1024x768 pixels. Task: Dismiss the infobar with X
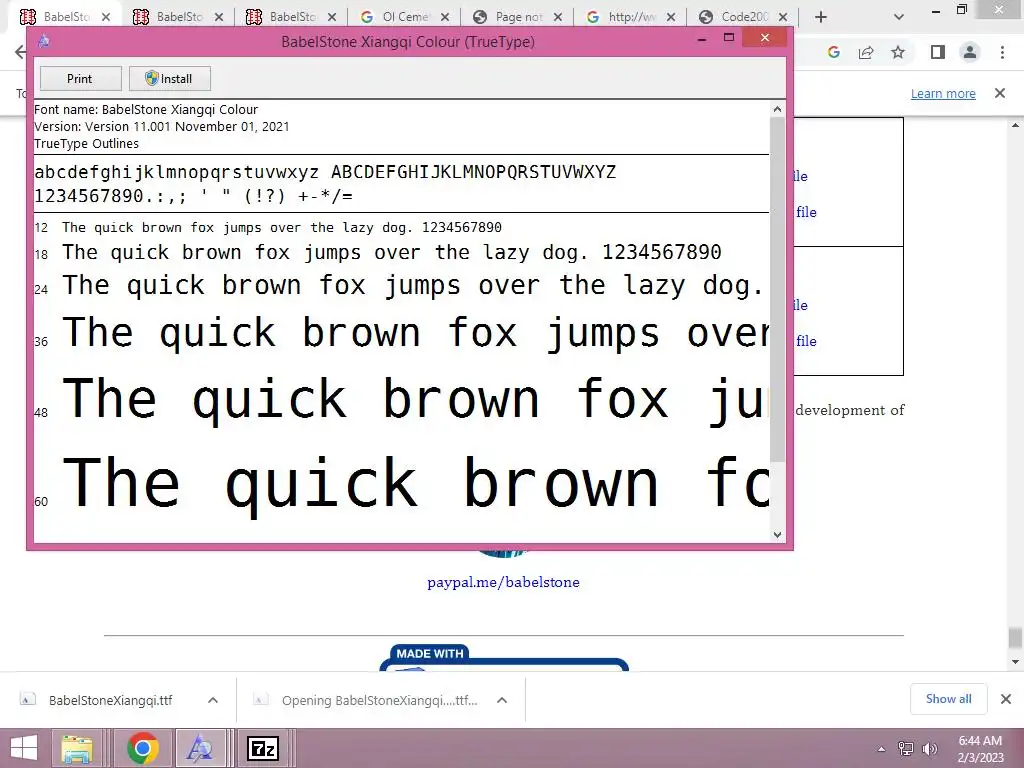[x=1000, y=93]
